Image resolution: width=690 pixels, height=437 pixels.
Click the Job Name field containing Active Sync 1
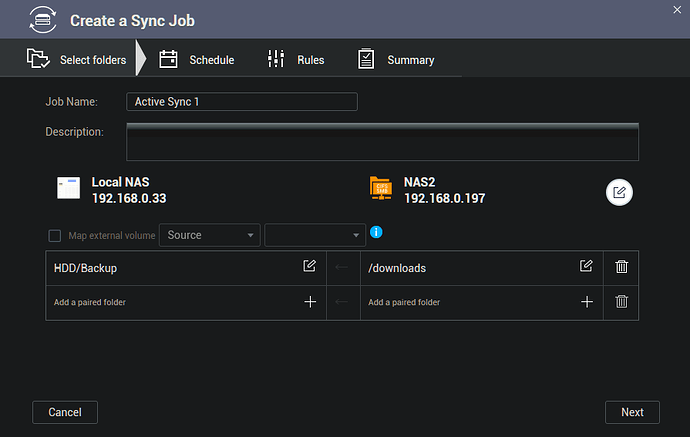(x=242, y=102)
